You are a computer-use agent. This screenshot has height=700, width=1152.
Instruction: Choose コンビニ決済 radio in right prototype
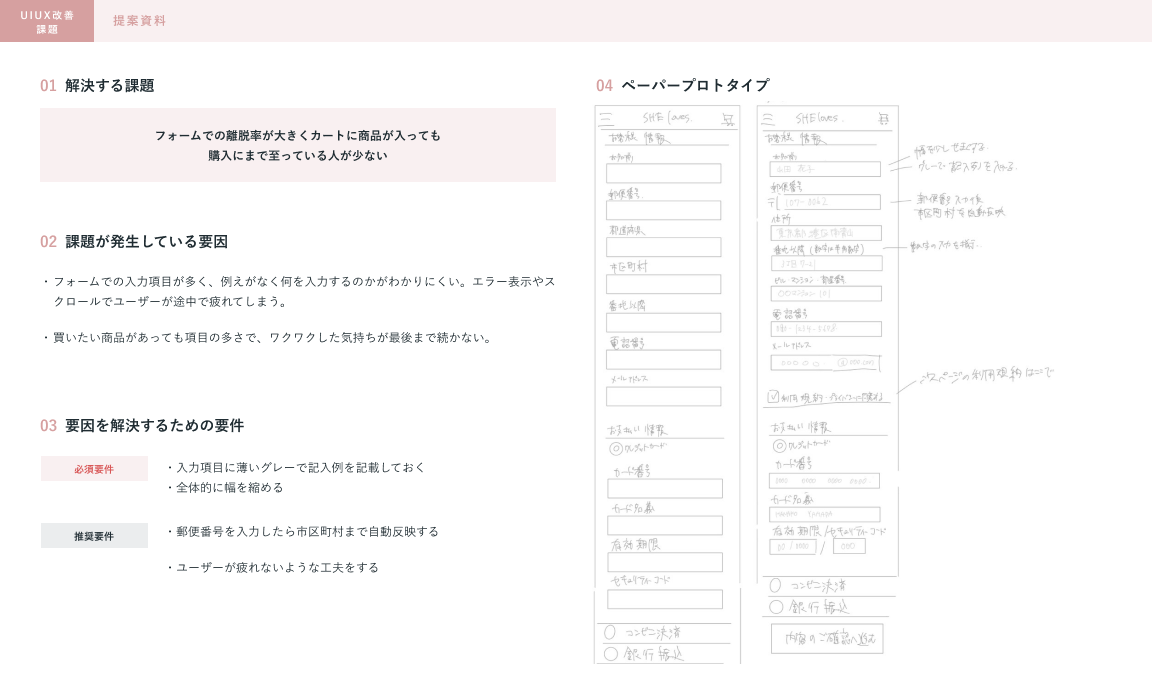(775, 585)
